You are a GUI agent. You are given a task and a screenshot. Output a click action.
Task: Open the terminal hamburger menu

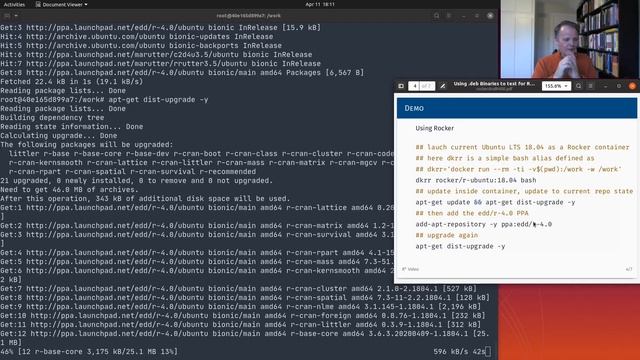tap(449, 16)
